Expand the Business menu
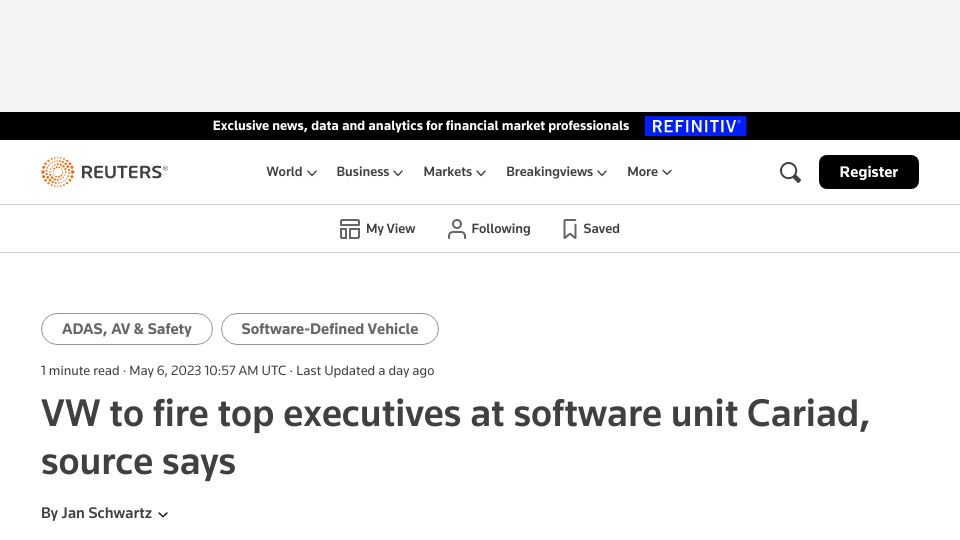The image size is (960, 540). [370, 172]
